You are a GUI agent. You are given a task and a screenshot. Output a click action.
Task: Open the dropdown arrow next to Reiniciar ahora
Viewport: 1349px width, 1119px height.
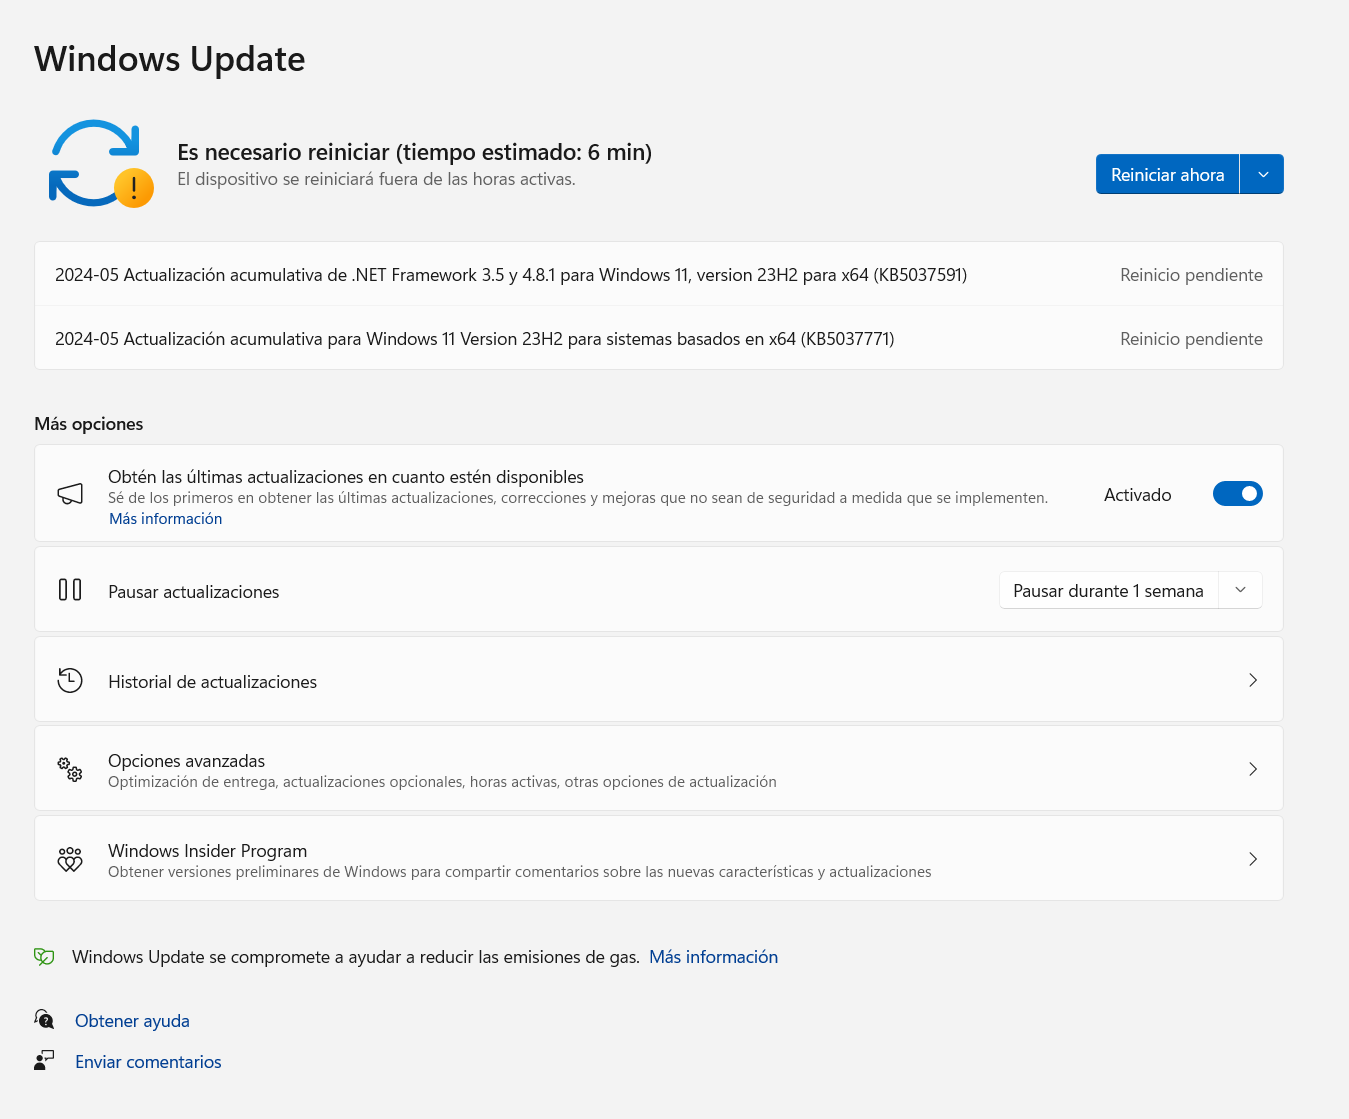click(x=1262, y=174)
